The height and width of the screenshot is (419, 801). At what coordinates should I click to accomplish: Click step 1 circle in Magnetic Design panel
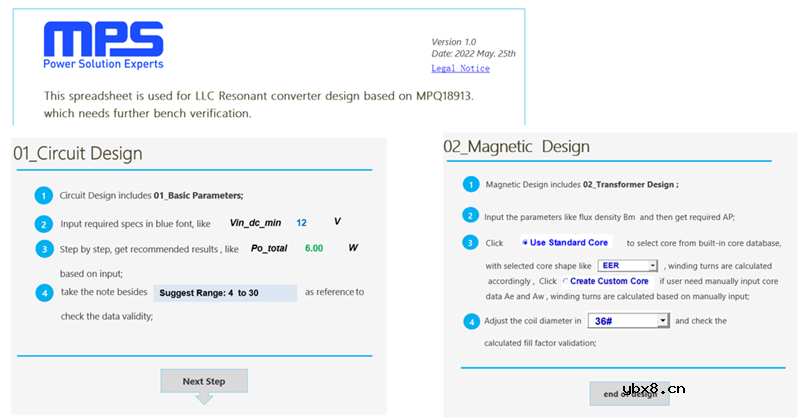pyautogui.click(x=470, y=185)
